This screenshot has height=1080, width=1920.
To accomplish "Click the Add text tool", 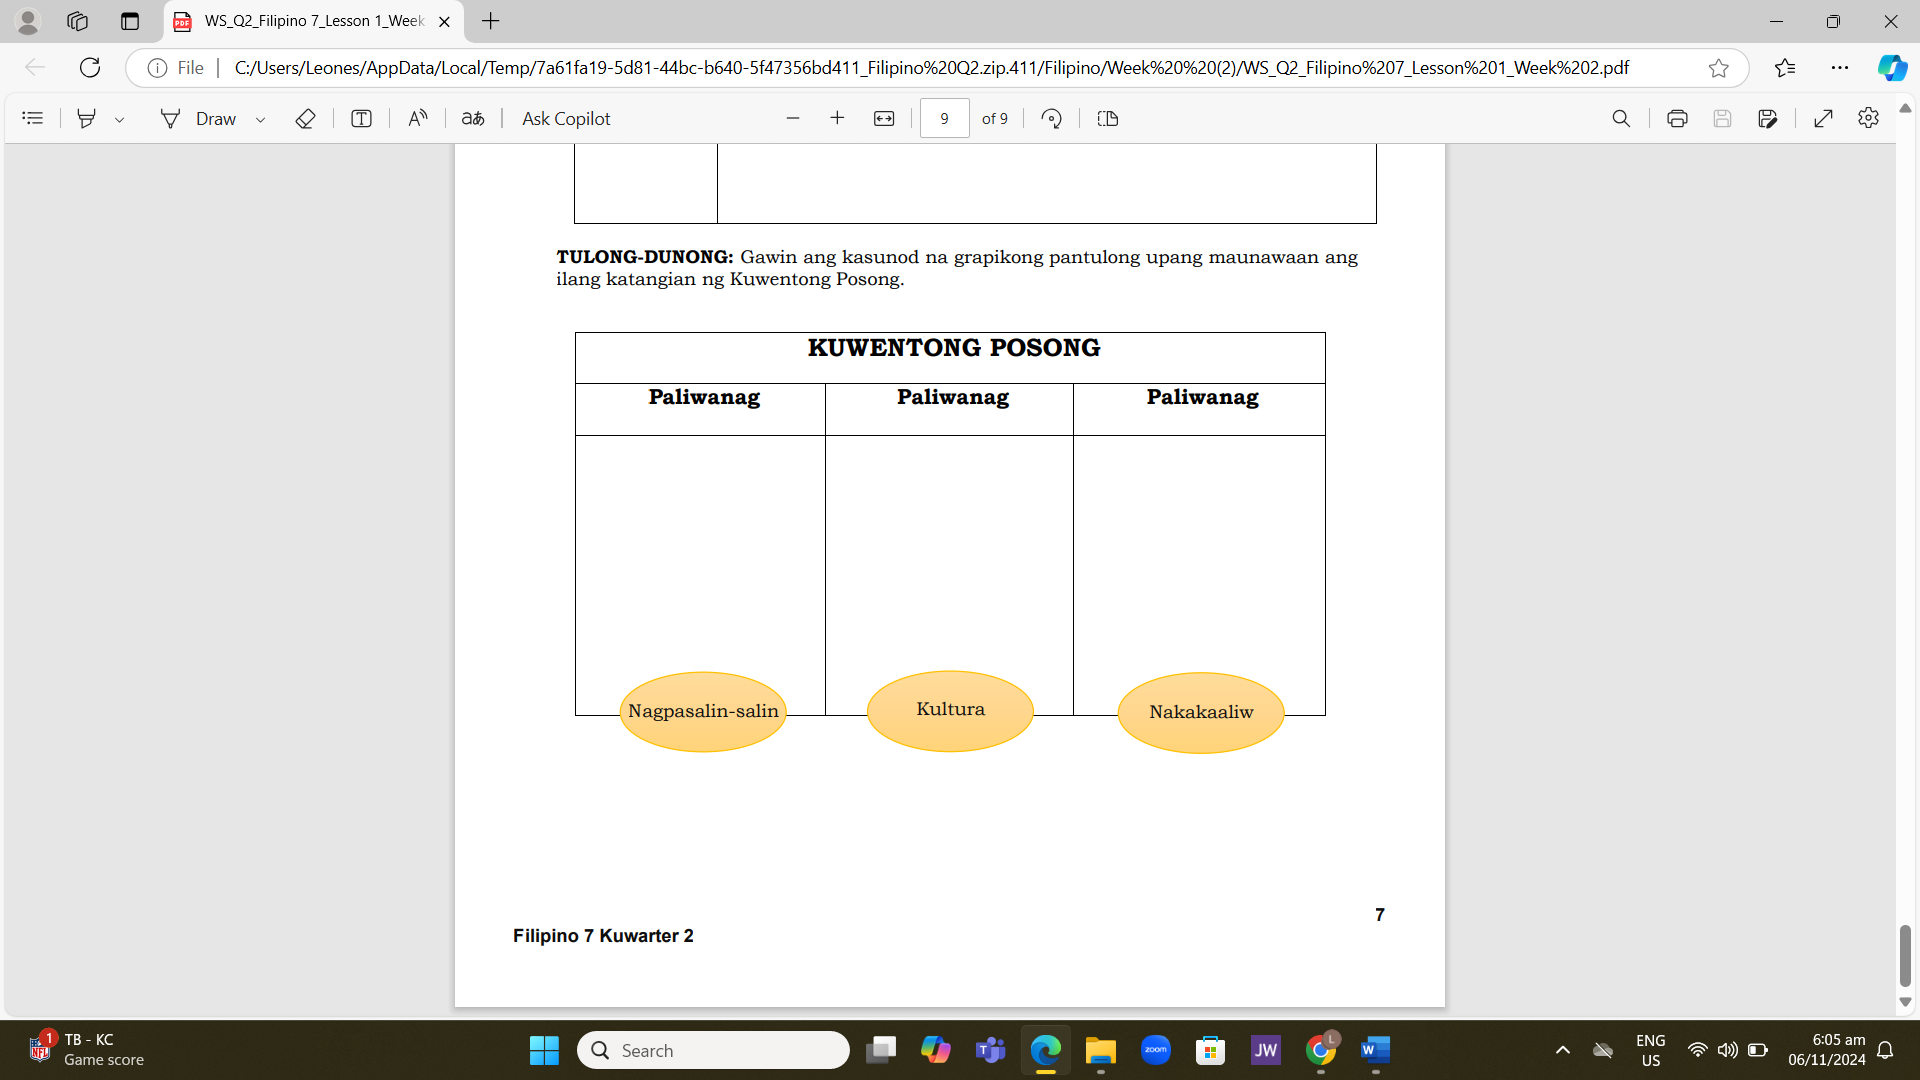I will point(361,118).
